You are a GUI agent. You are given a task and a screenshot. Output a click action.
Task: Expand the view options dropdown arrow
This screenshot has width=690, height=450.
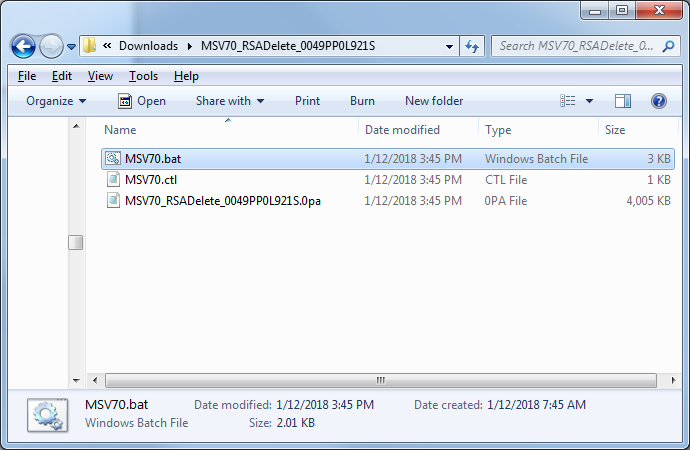pos(590,101)
